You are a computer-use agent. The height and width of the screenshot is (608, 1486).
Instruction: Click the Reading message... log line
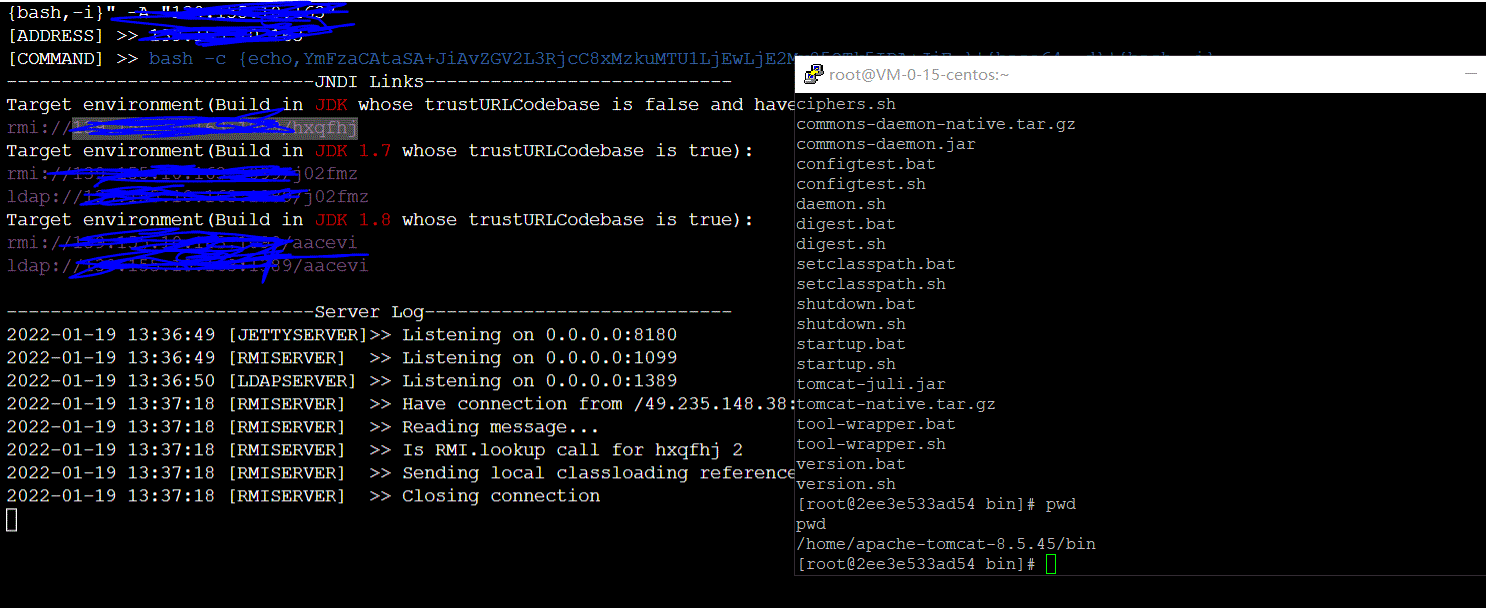(303, 427)
